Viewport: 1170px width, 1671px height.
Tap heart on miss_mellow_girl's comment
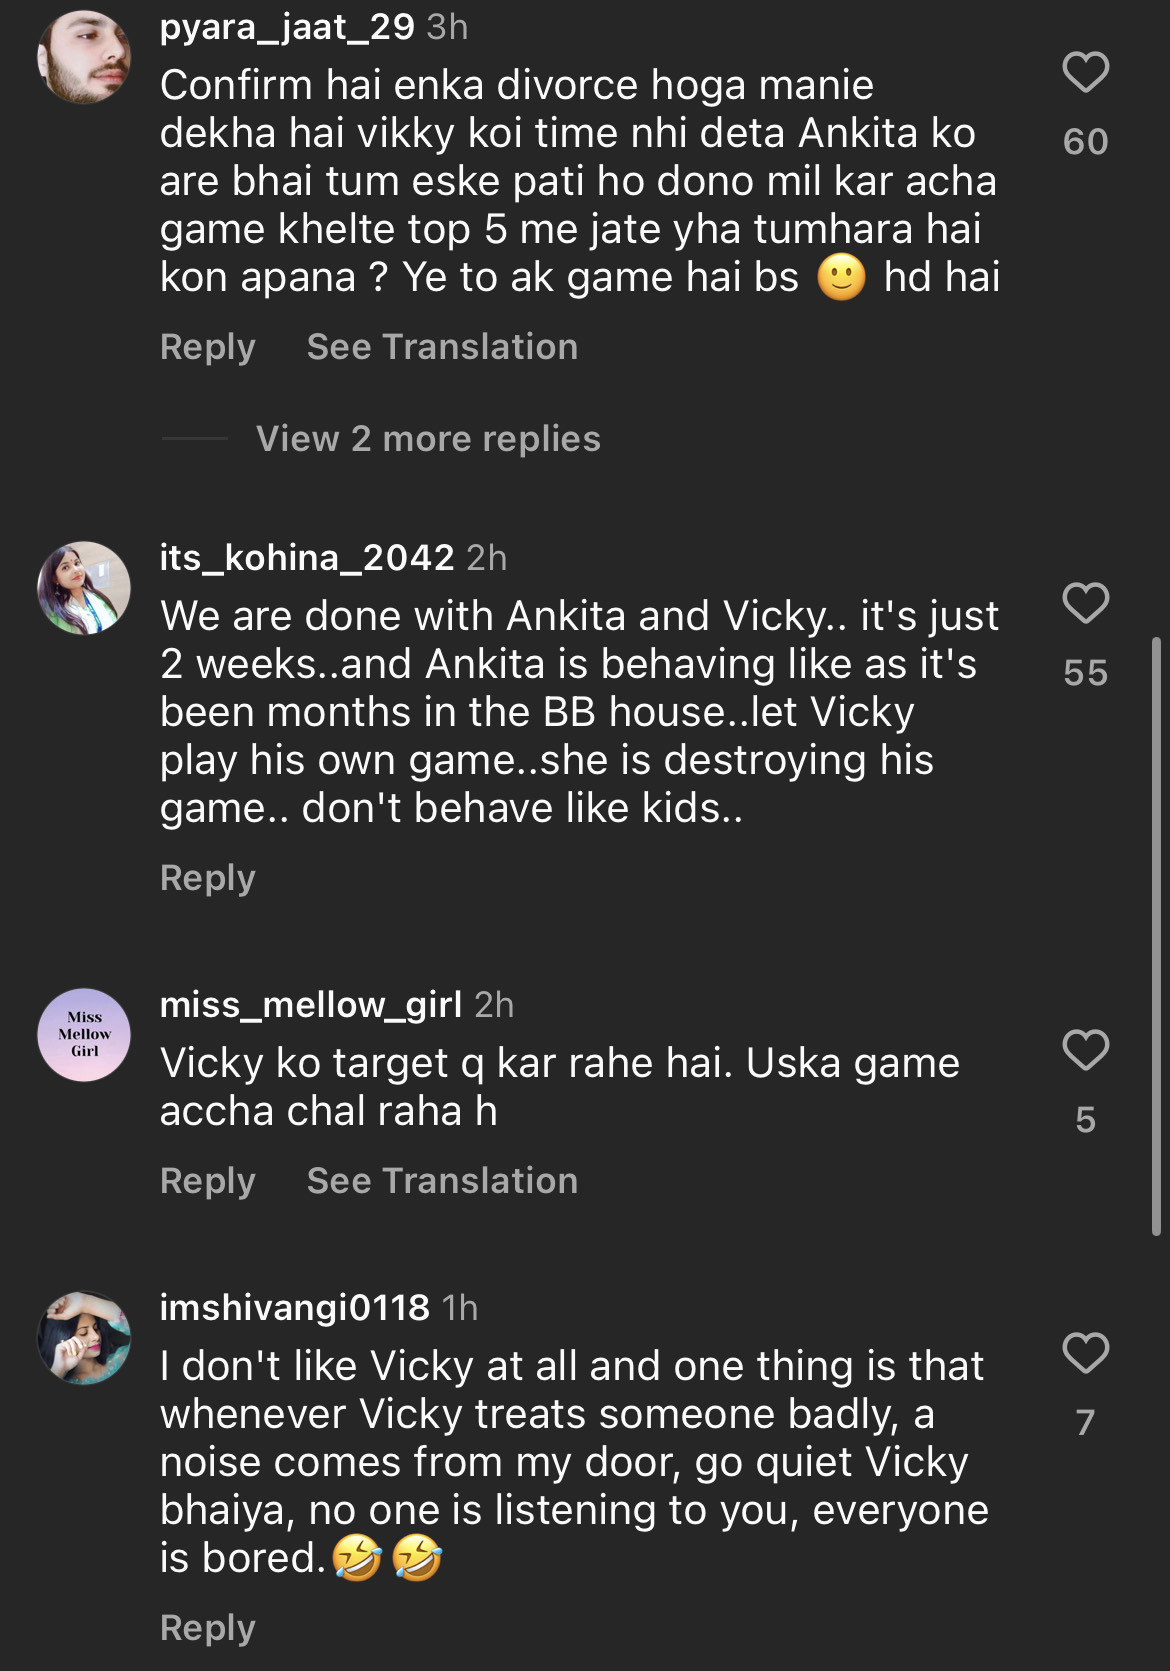[1085, 1051]
